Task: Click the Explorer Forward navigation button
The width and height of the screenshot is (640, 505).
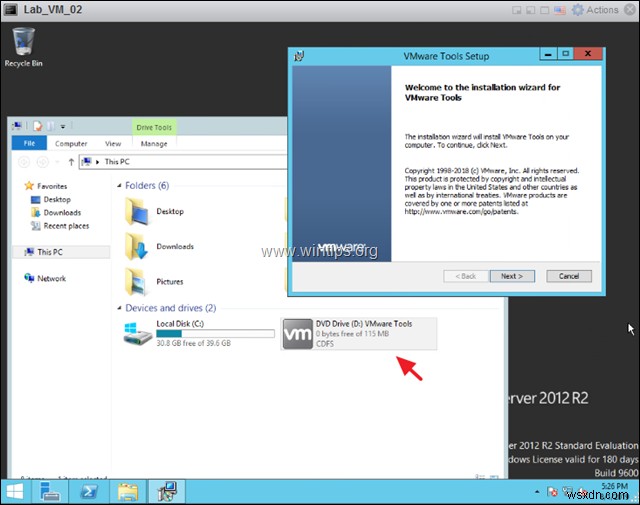Action: click(42, 162)
